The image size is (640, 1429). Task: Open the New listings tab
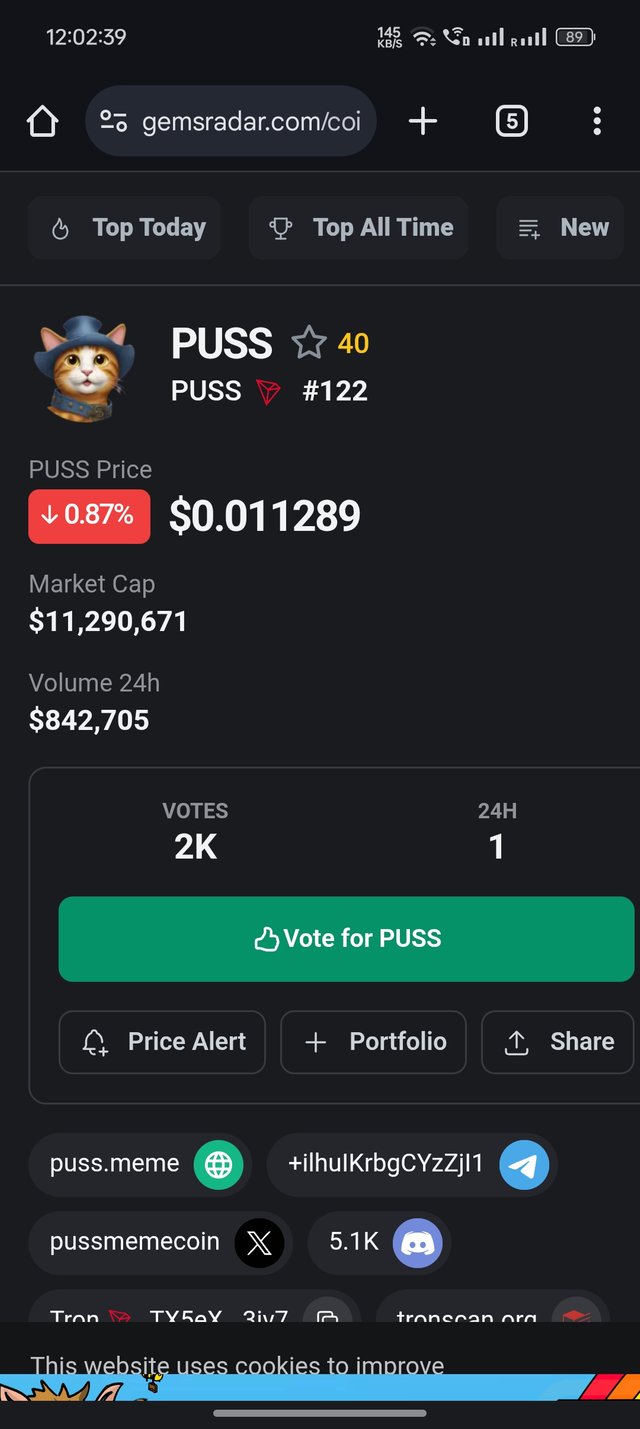point(561,228)
